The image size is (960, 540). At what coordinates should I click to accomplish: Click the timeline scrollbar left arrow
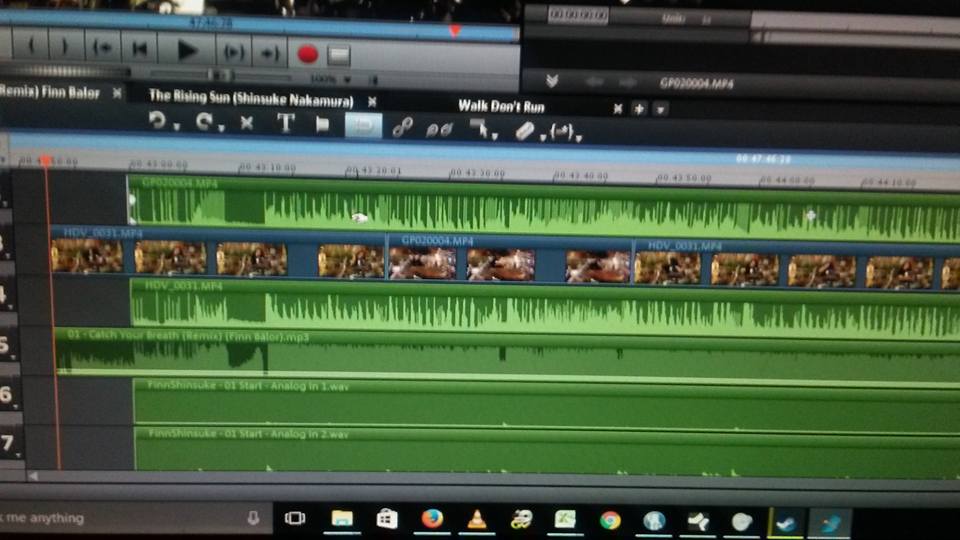click(33, 476)
